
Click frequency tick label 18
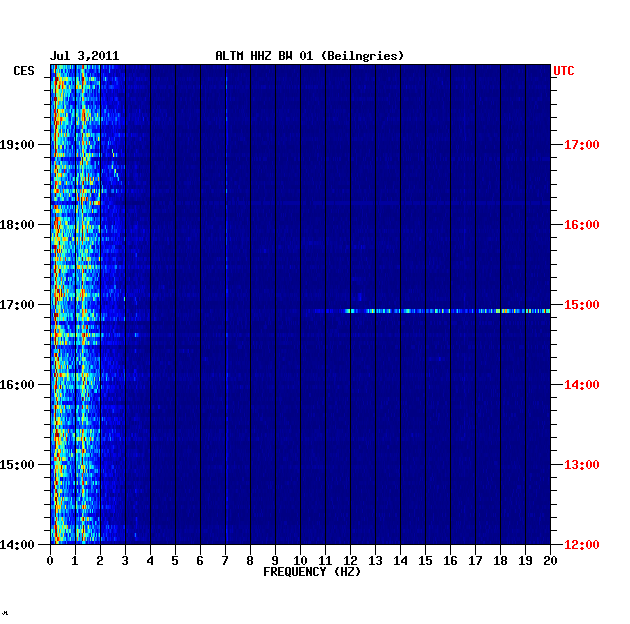(x=500, y=561)
